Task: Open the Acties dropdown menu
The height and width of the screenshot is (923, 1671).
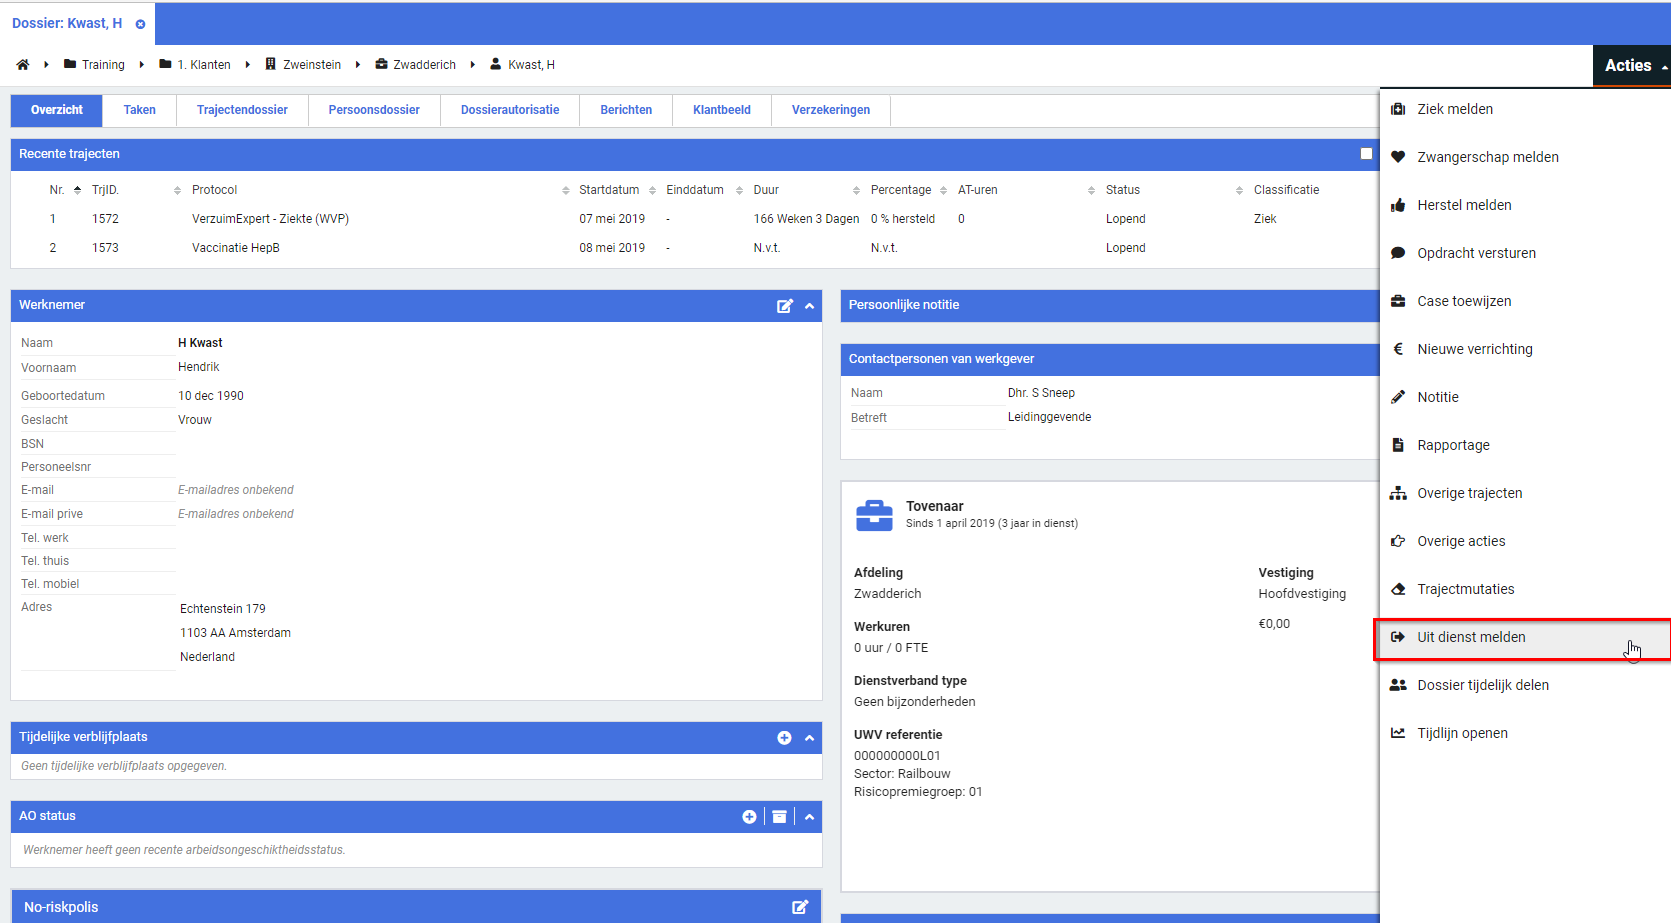Action: point(1631,66)
